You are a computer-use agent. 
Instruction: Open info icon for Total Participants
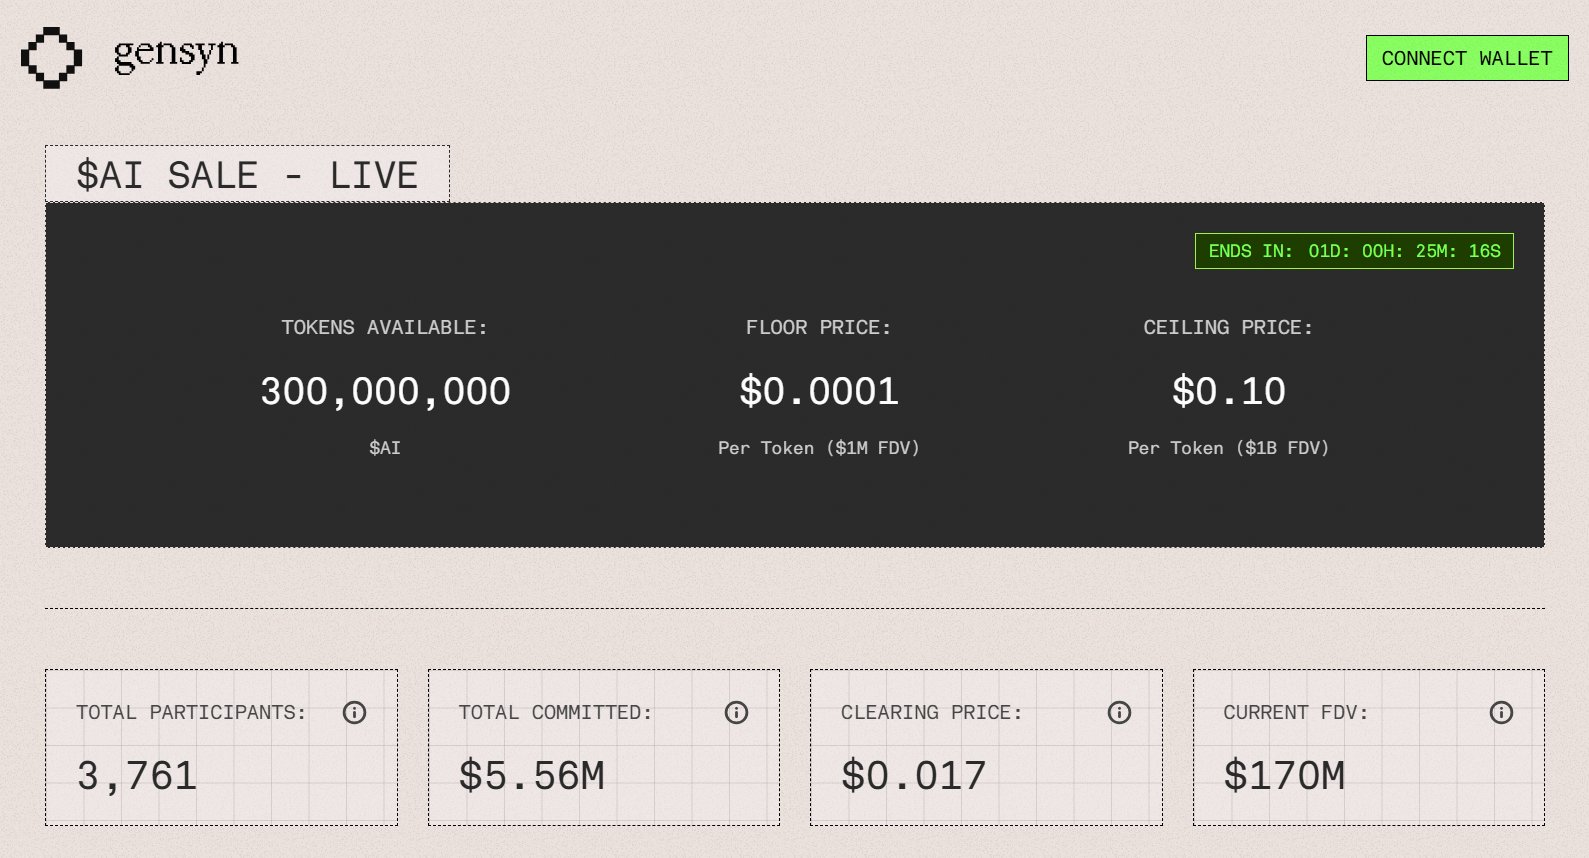click(x=354, y=712)
